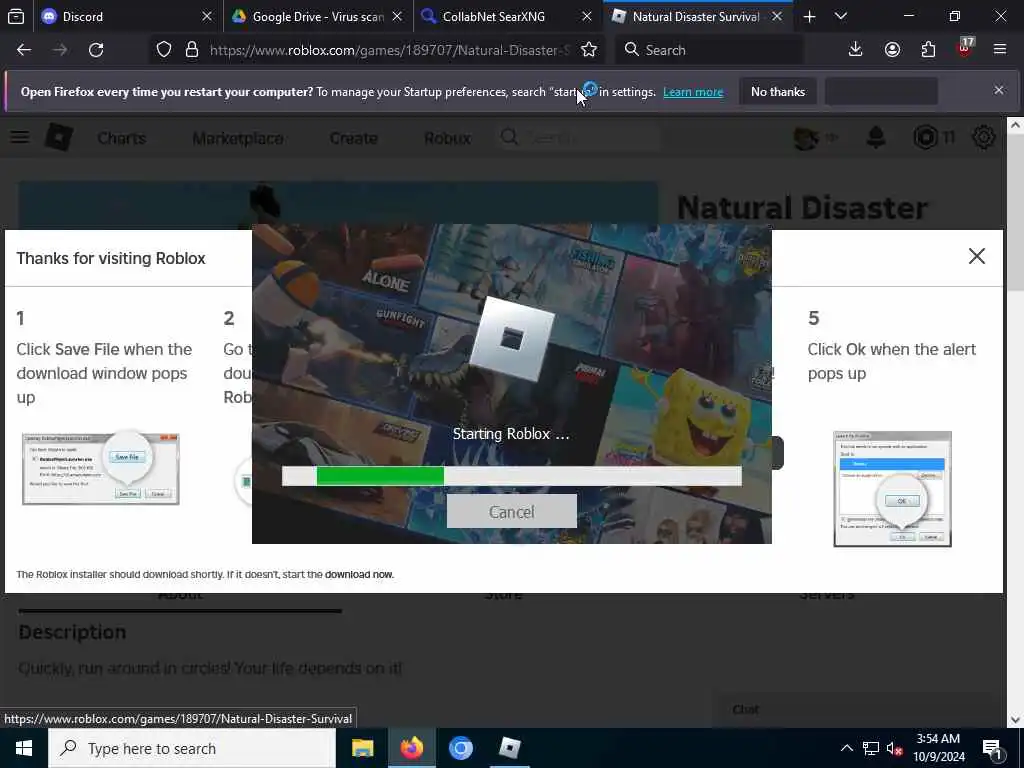1024x768 pixels.
Task: Click the Firefox Search box
Action: (x=709, y=50)
